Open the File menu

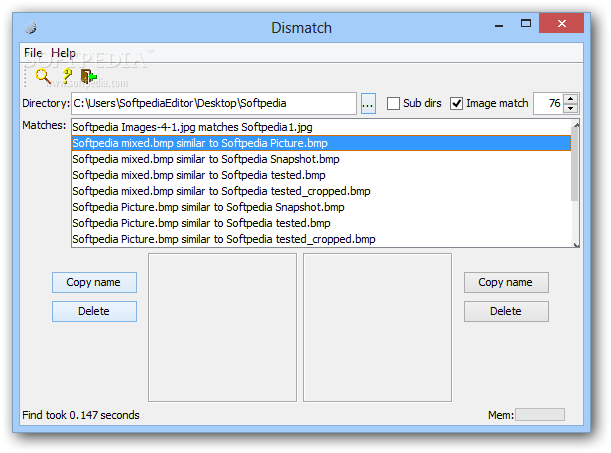tap(33, 53)
